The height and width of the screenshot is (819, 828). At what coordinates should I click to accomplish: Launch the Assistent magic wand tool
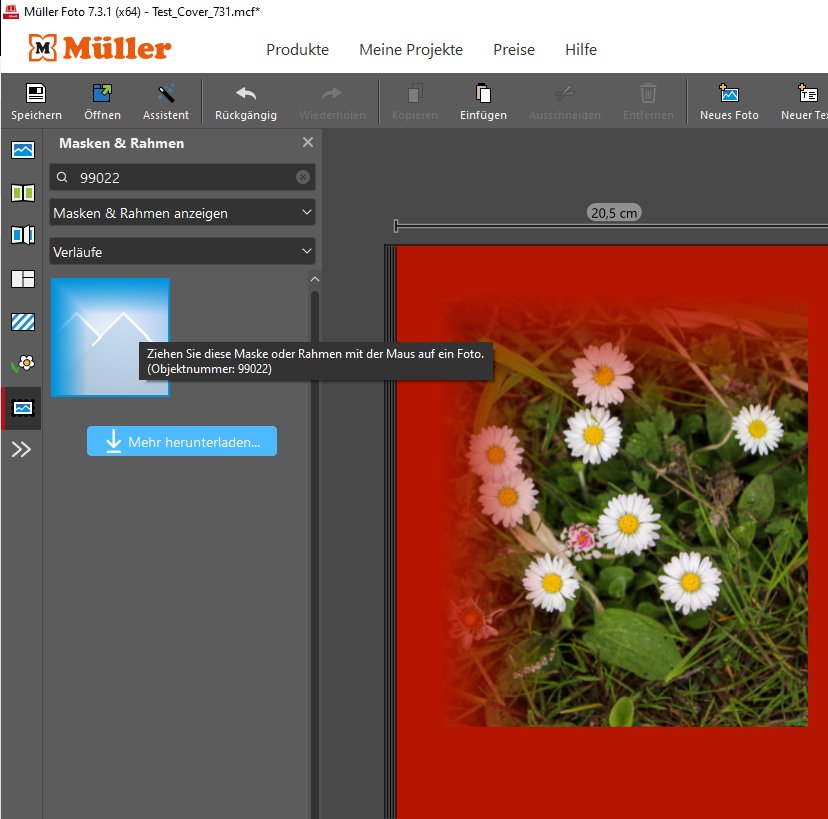pyautogui.click(x=166, y=101)
